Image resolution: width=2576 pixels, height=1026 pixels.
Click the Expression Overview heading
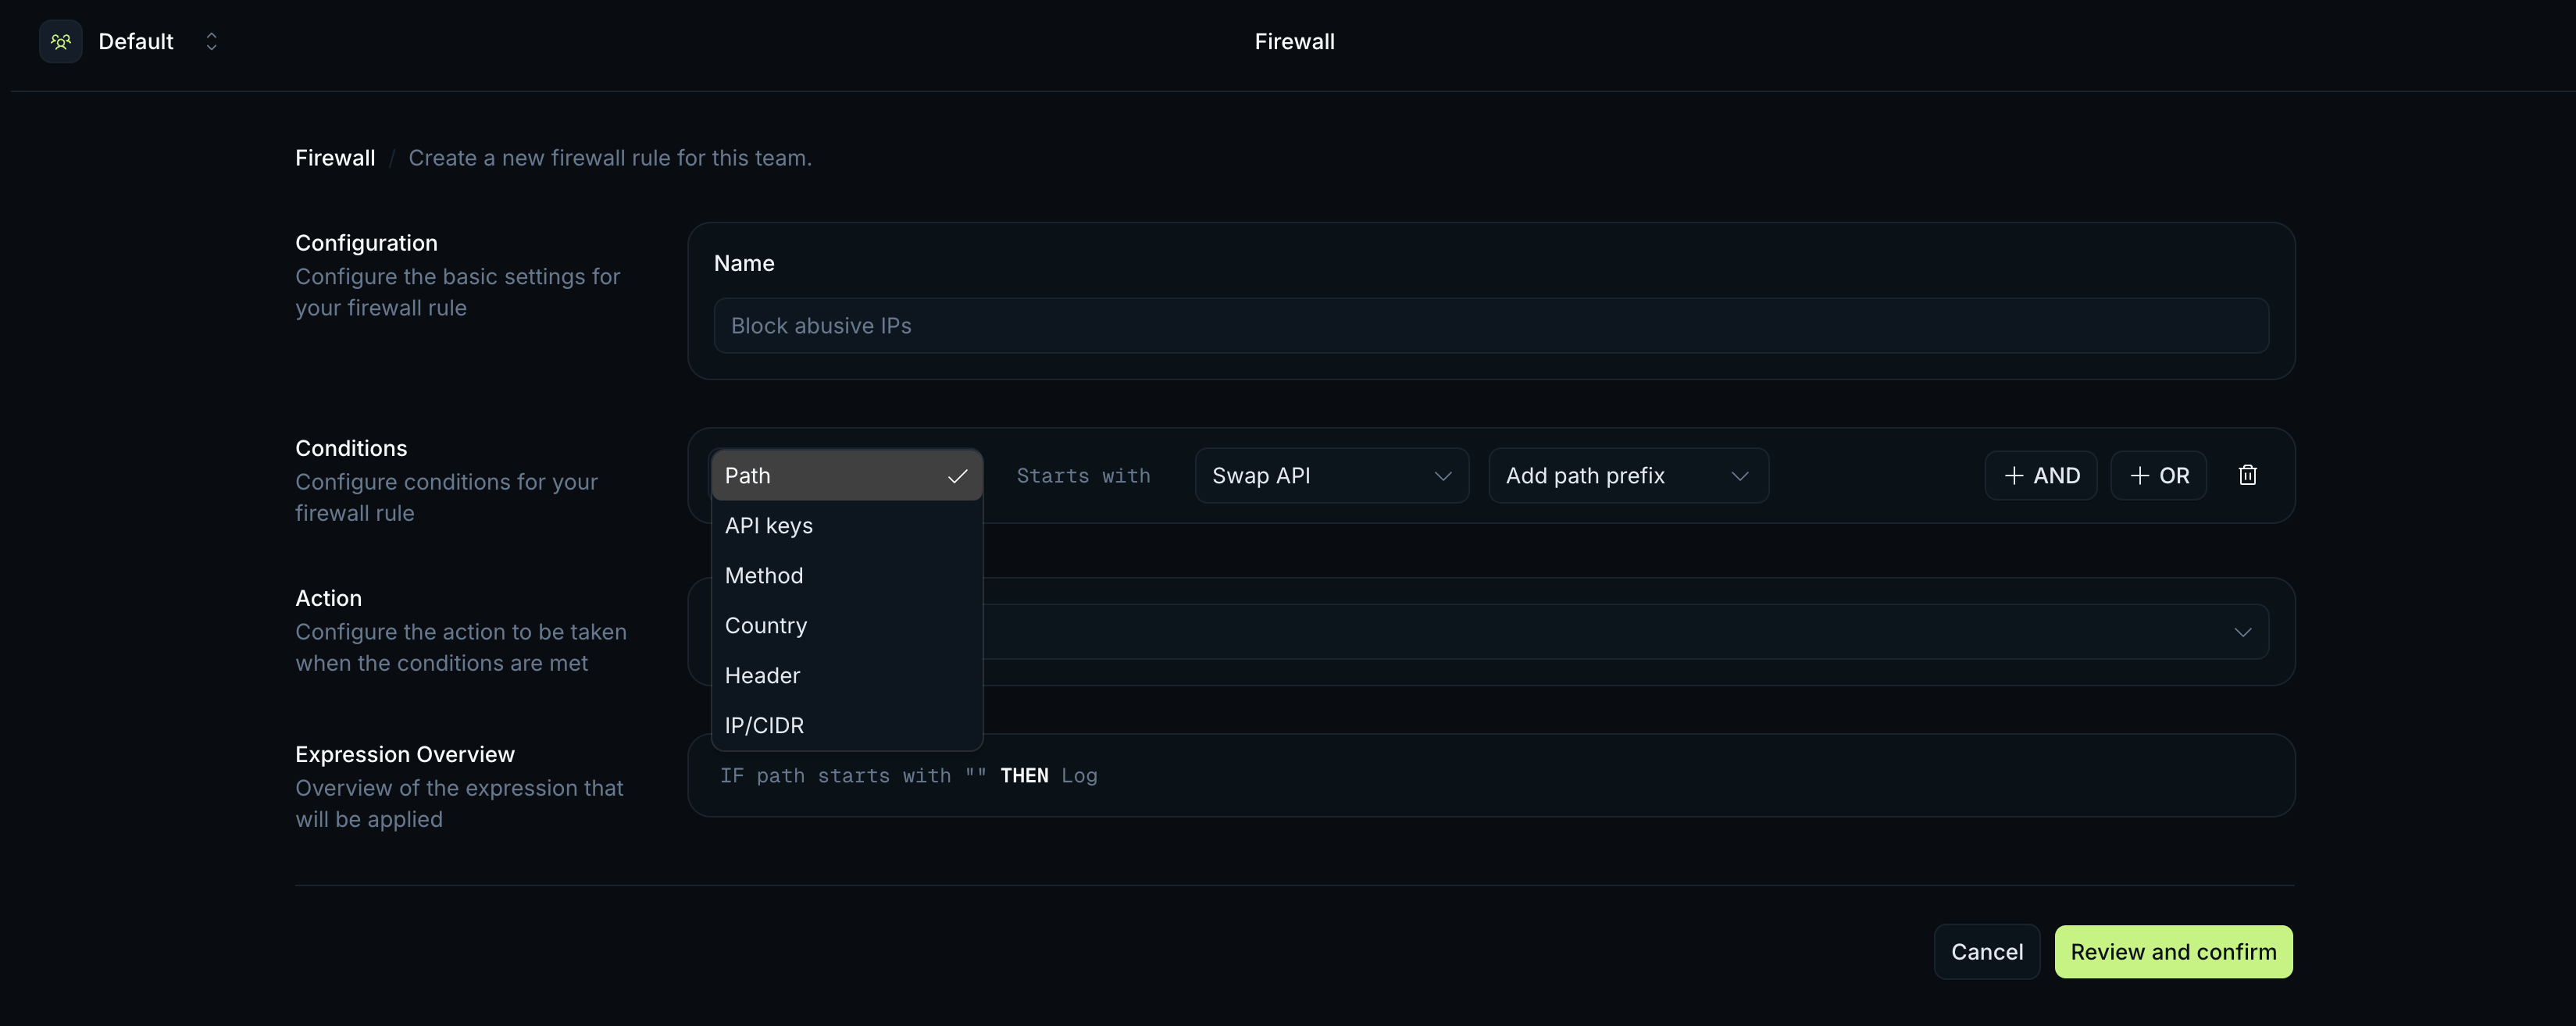point(405,754)
